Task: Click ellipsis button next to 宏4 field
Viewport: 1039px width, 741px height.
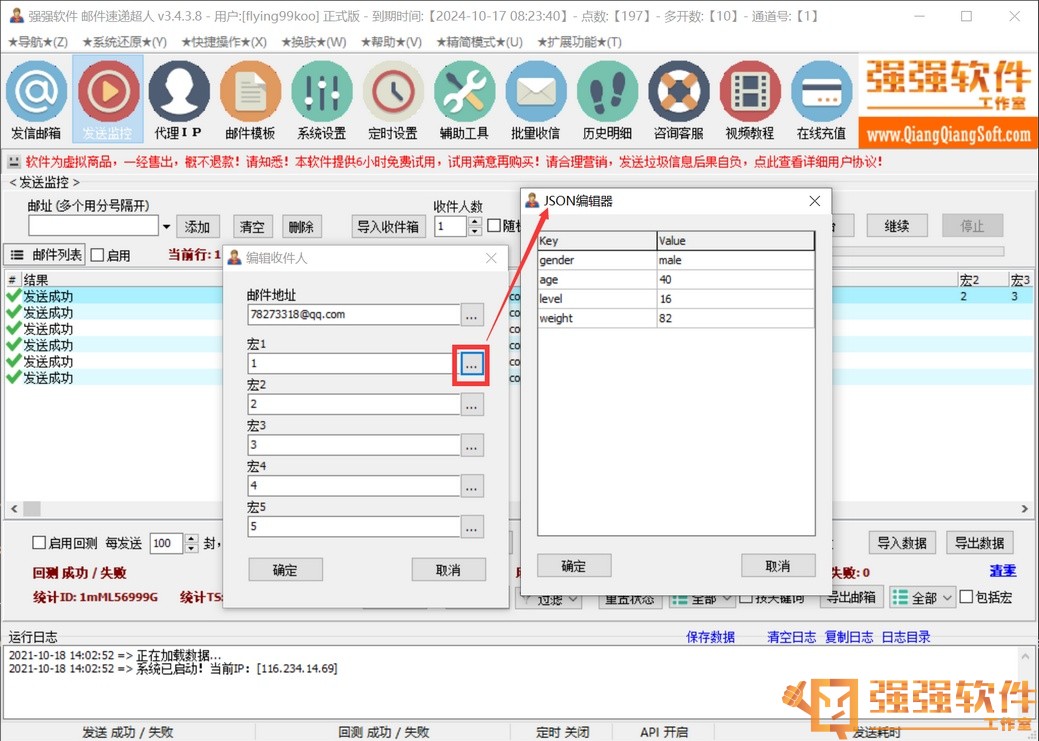Action: 471,486
